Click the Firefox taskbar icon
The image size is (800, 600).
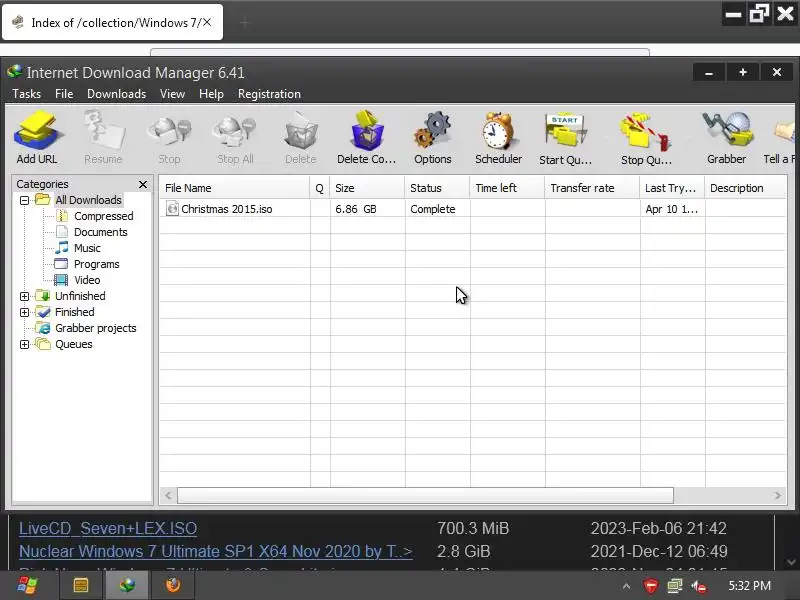coord(173,585)
